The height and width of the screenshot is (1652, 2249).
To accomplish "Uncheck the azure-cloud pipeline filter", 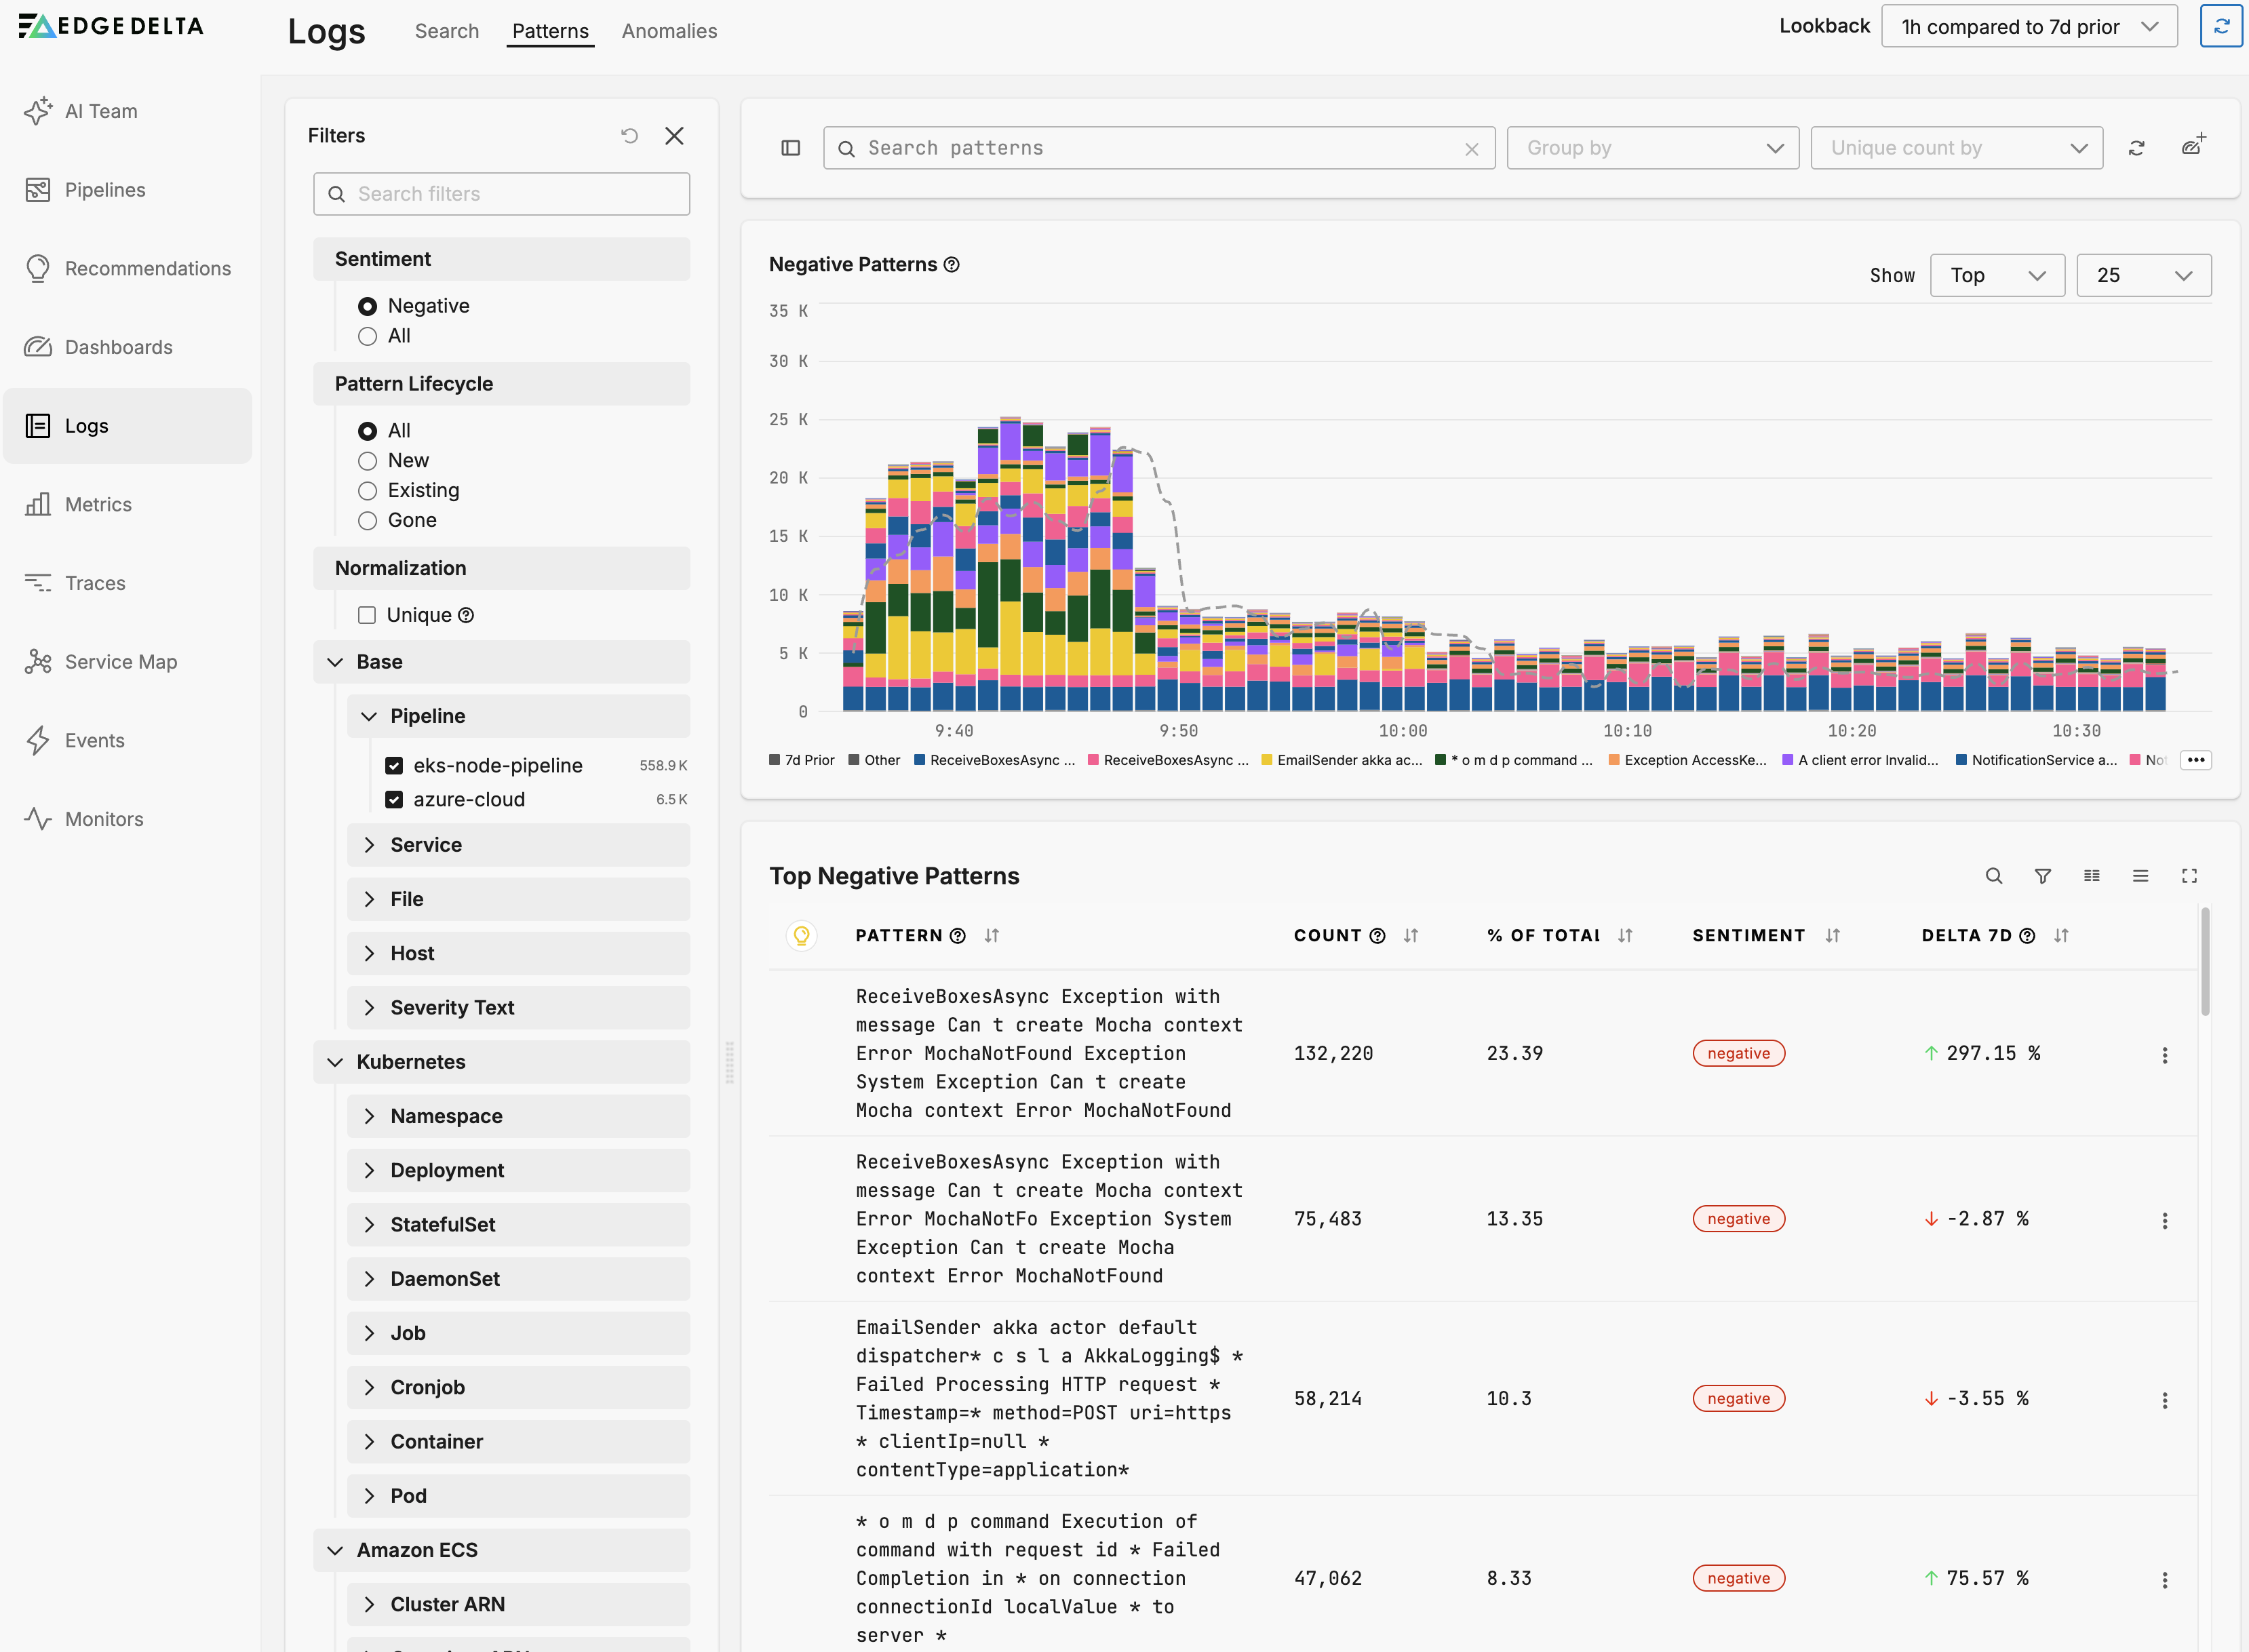I will (x=394, y=799).
